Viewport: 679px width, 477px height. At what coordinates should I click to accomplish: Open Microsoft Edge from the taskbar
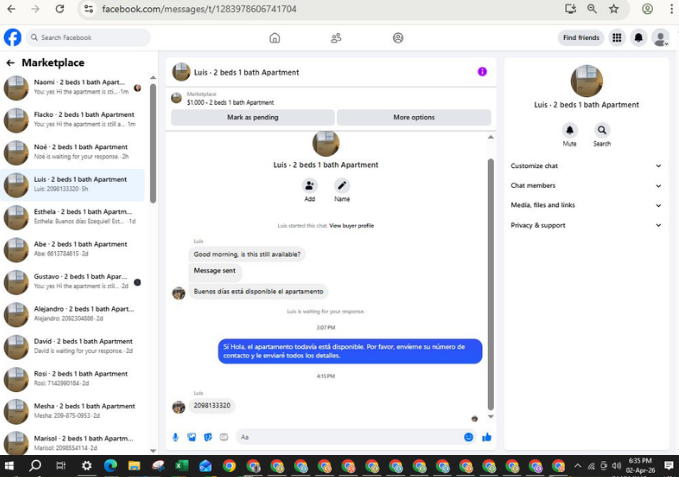(x=110, y=466)
